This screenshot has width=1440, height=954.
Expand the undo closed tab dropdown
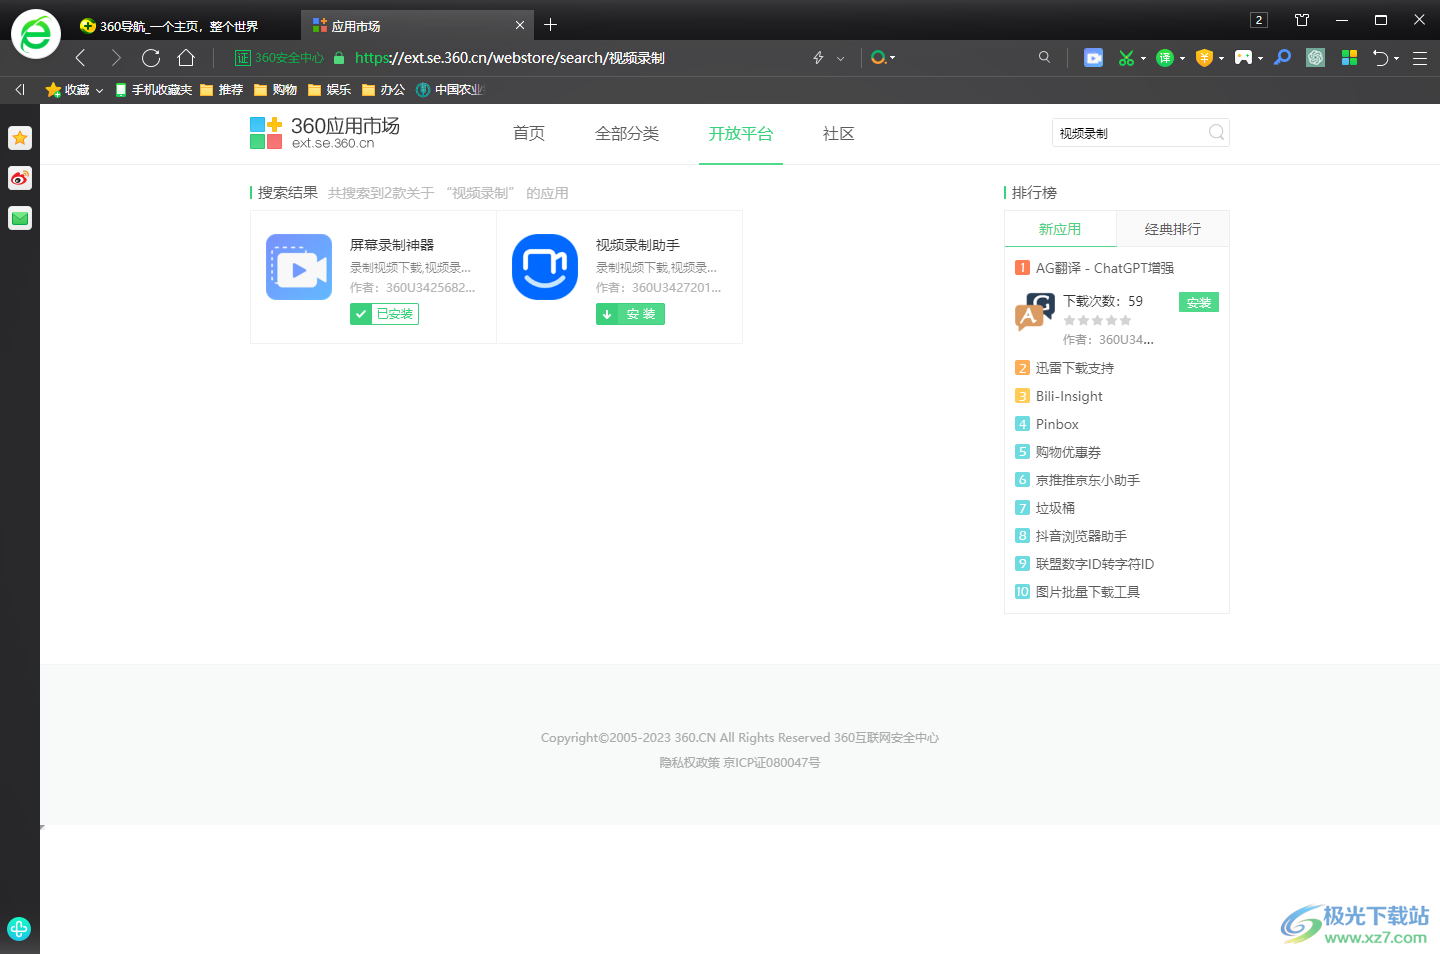point(1397,58)
